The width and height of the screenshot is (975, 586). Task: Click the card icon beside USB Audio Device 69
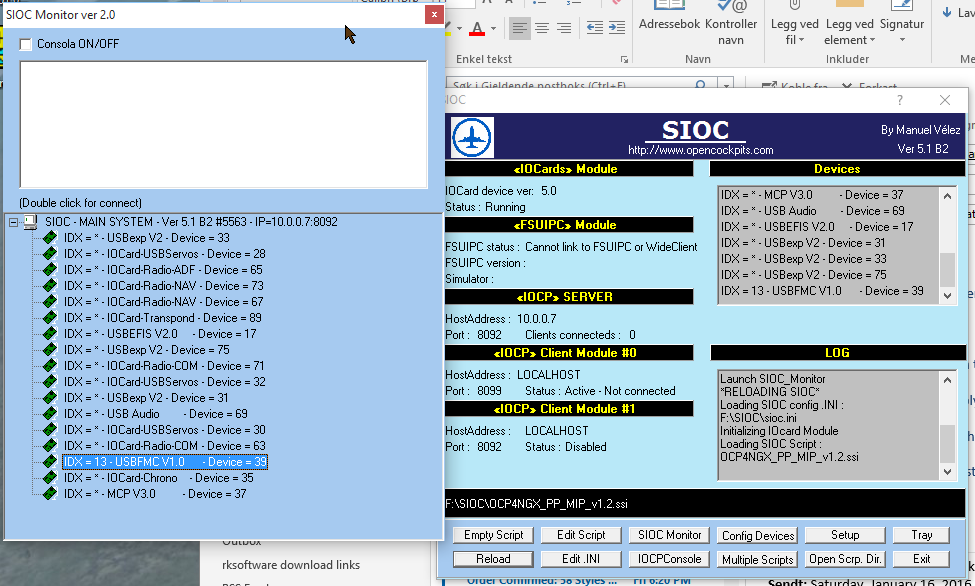coord(49,414)
